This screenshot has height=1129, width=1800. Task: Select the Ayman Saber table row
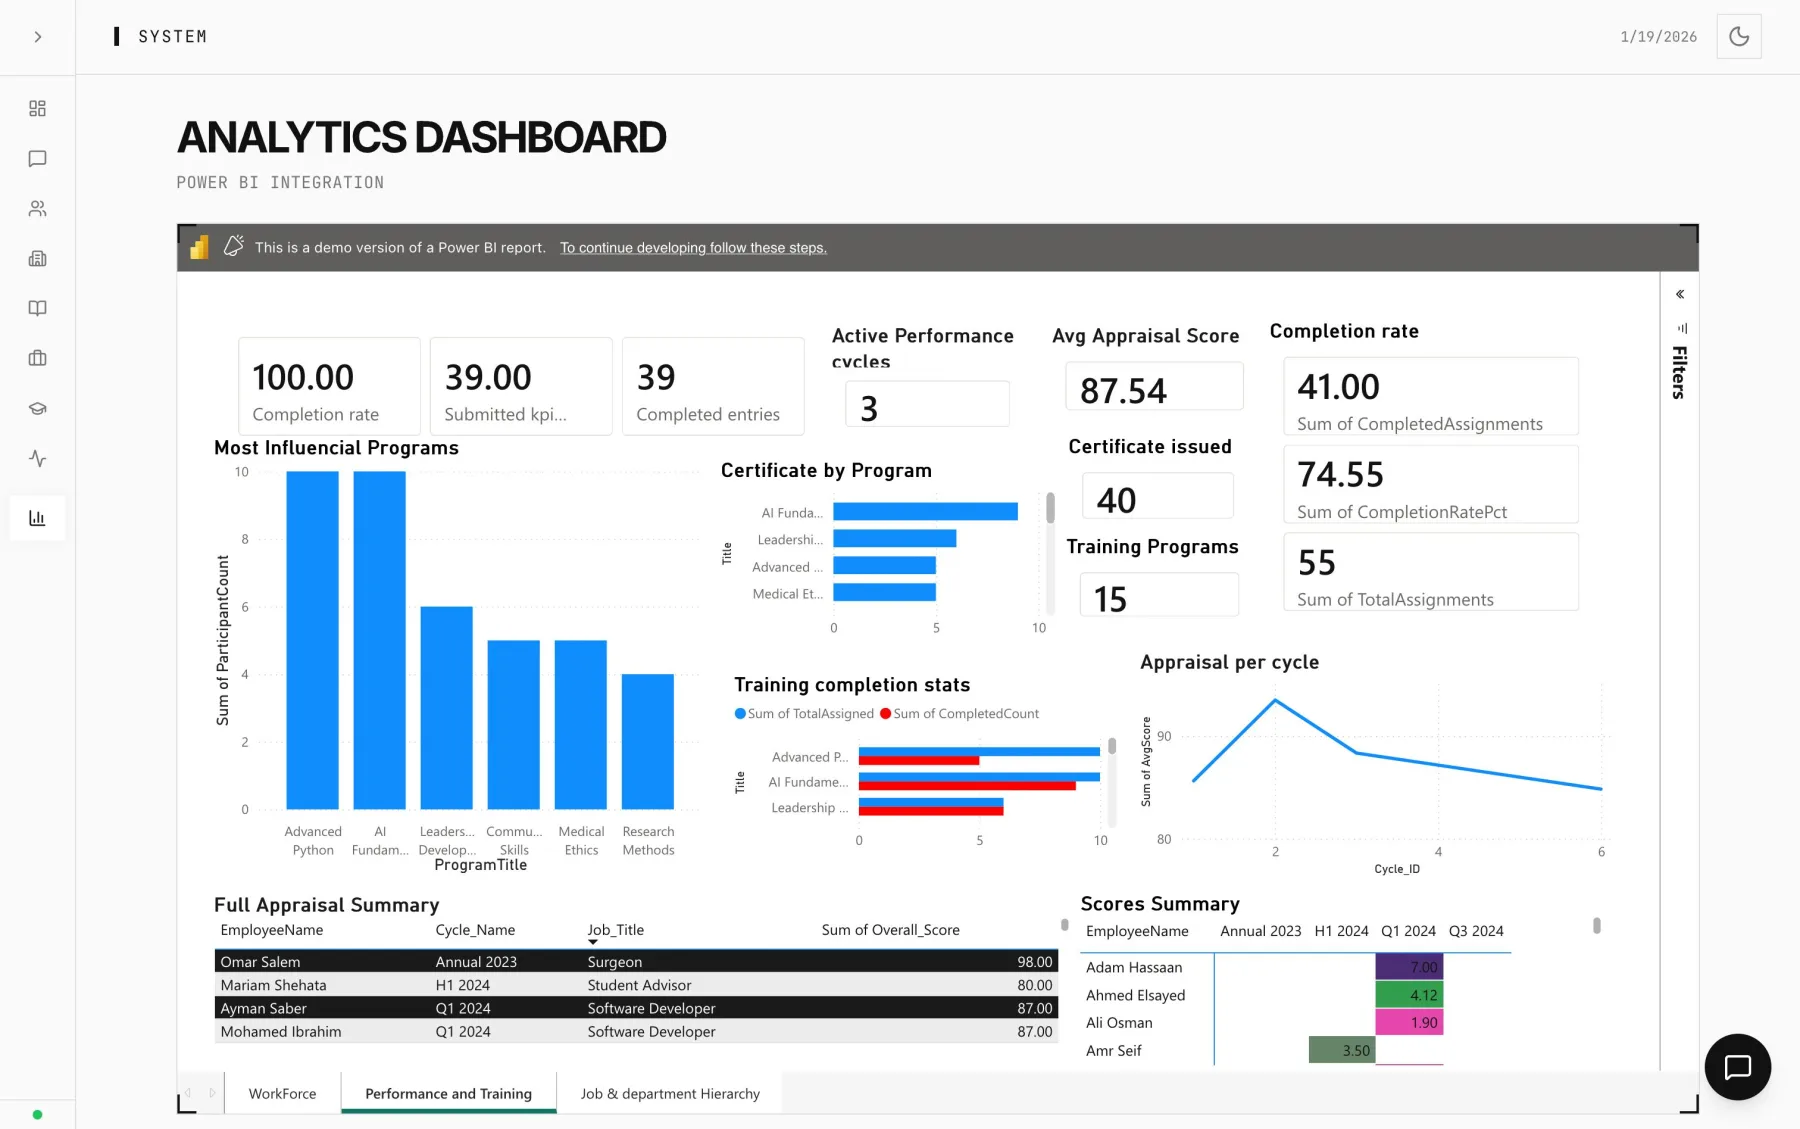pyautogui.click(x=636, y=1008)
